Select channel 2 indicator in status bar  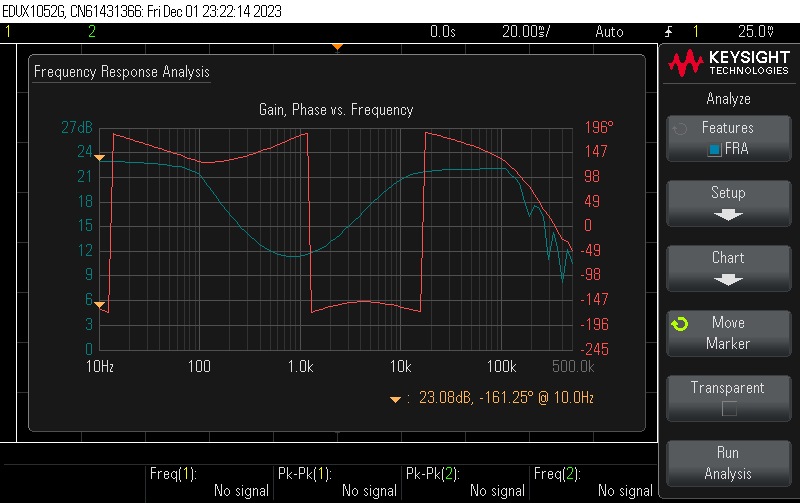(92, 32)
